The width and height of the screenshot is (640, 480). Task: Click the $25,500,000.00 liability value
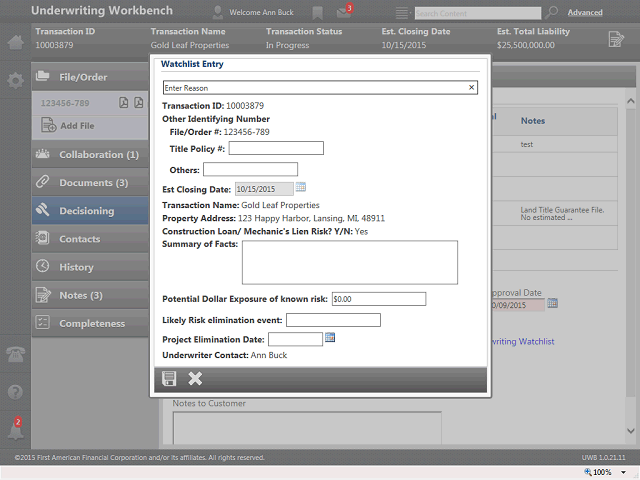526,45
